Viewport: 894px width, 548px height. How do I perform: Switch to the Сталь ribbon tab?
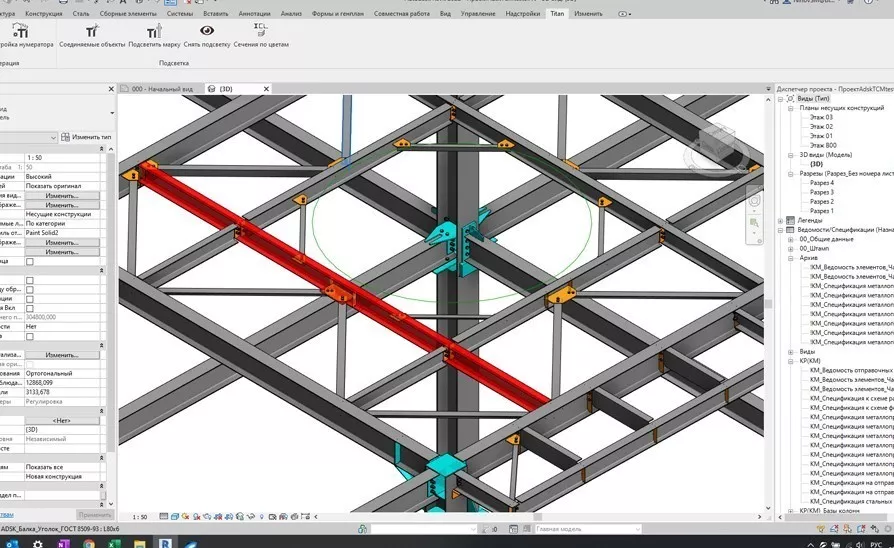tap(83, 14)
